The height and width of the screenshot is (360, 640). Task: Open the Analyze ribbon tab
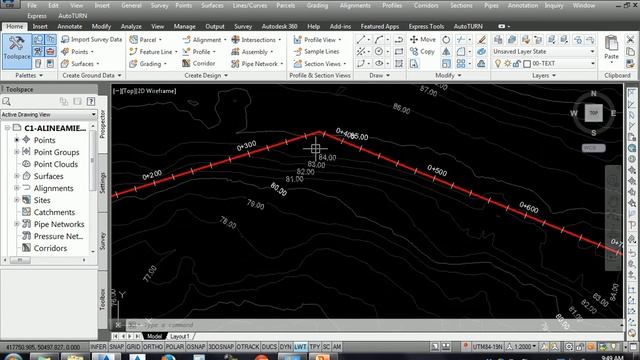131,26
